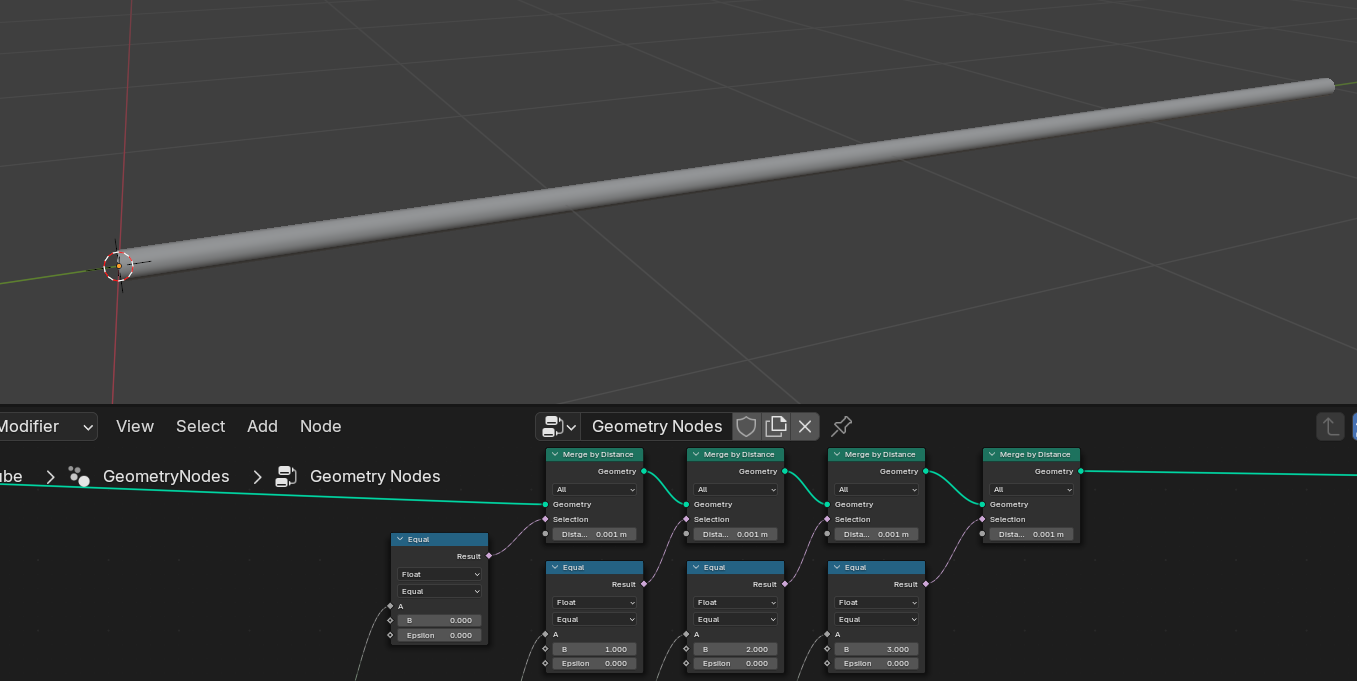
Task: Click the Geometry Nodes breadcrumb label
Action: [375, 476]
